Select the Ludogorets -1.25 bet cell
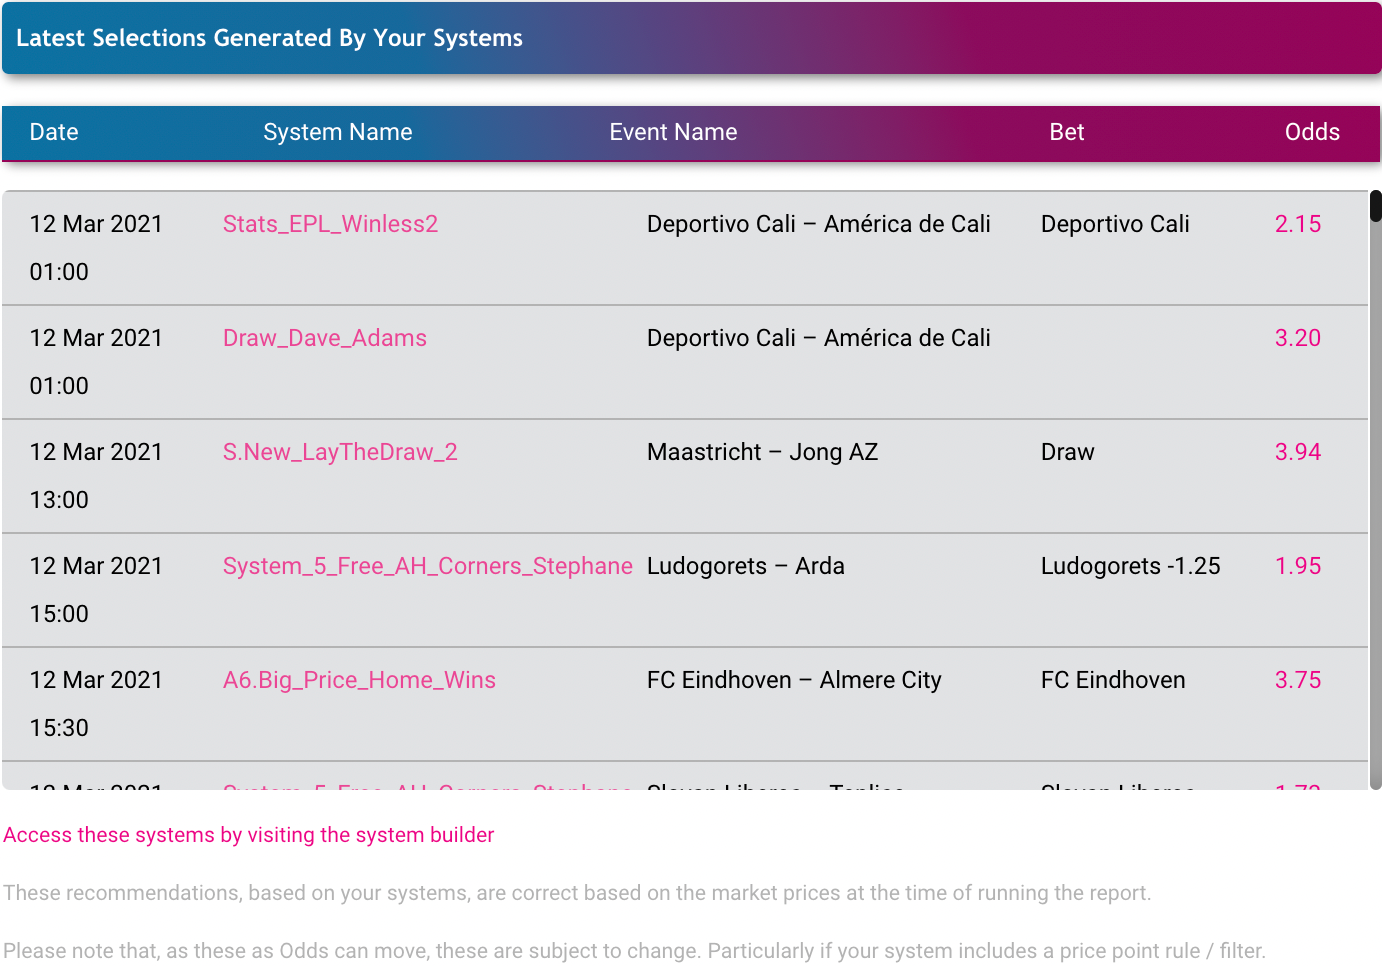 (1131, 566)
